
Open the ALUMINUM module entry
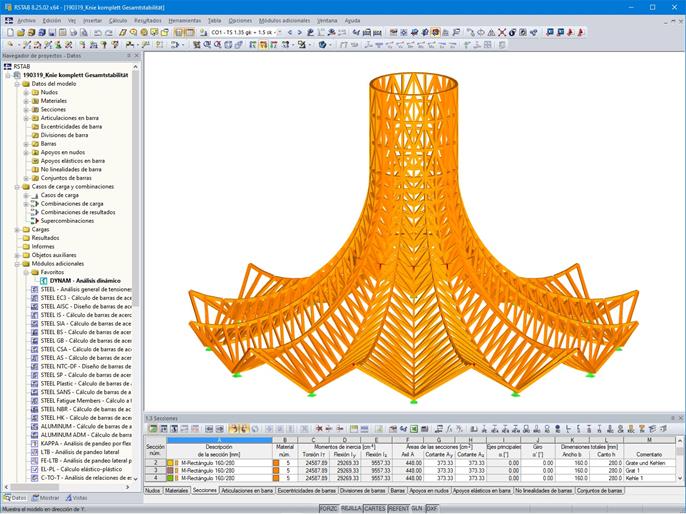click(x=86, y=426)
